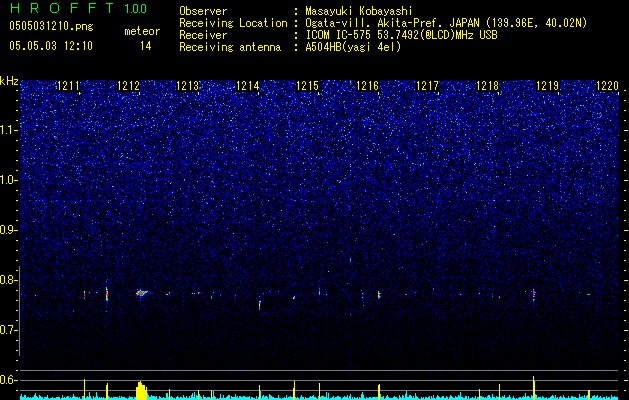
Task: Click the 1219 time marker
Action: tap(548, 86)
